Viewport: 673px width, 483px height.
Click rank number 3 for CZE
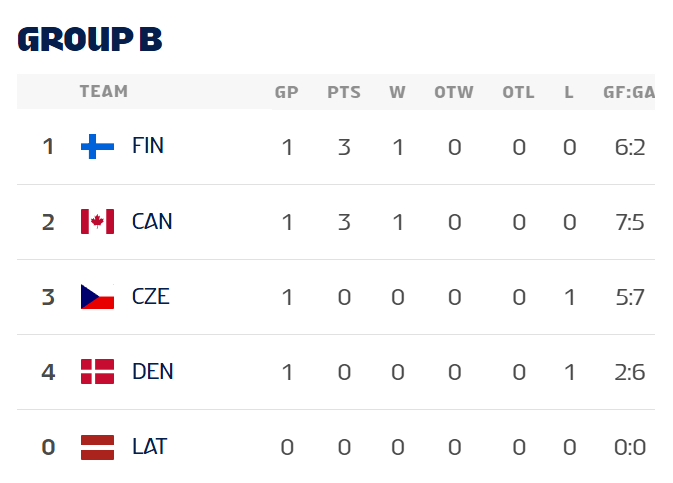pos(48,297)
